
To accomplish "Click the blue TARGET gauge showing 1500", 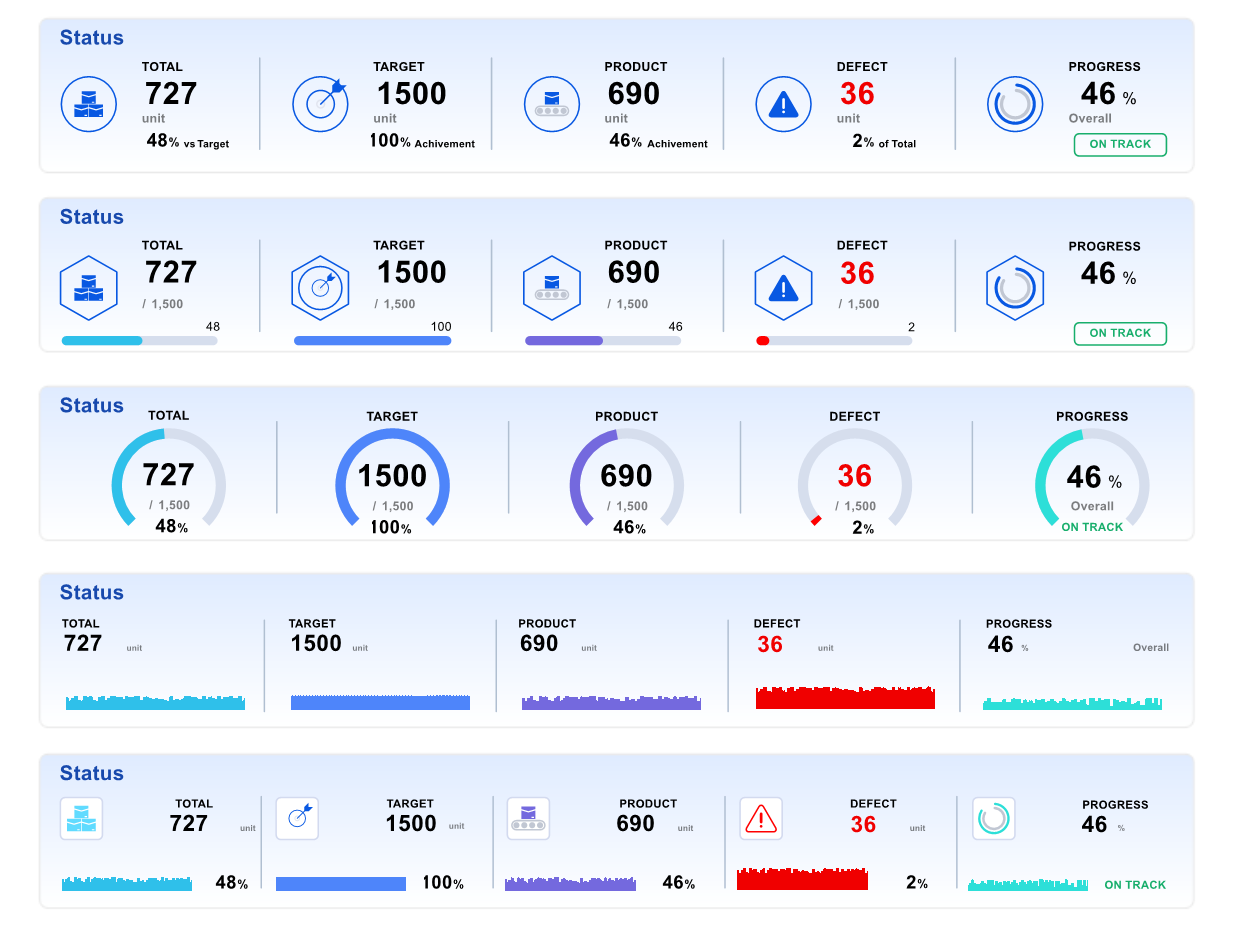I will tap(392, 478).
